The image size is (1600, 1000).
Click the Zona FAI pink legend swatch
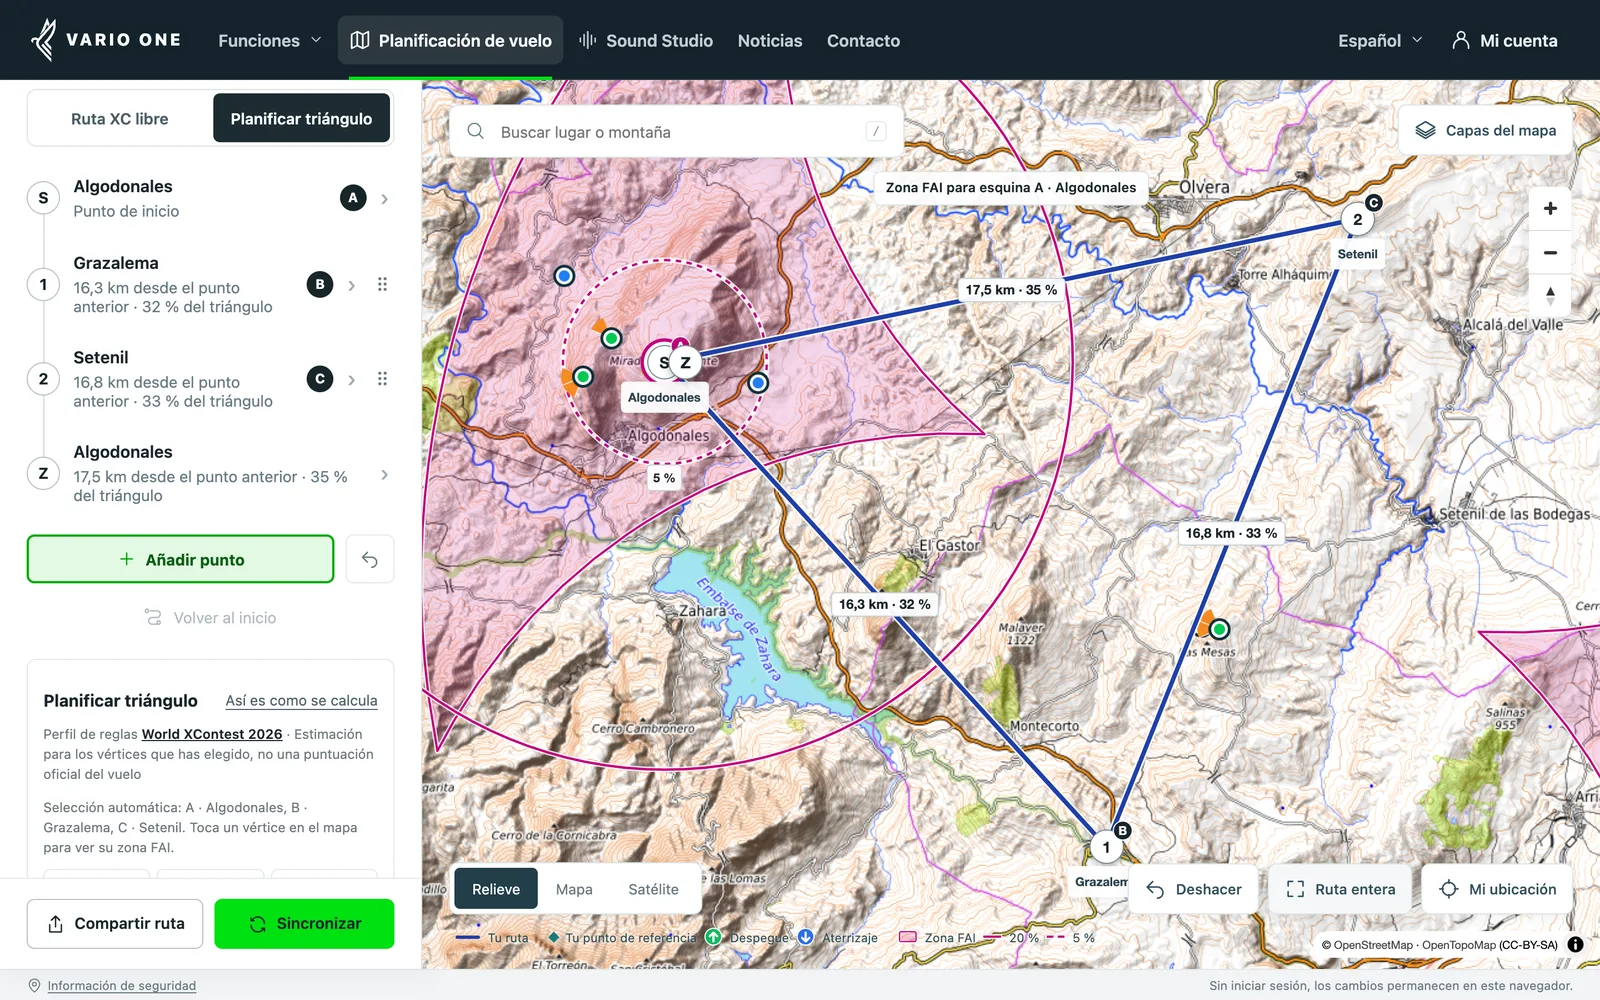(x=908, y=937)
